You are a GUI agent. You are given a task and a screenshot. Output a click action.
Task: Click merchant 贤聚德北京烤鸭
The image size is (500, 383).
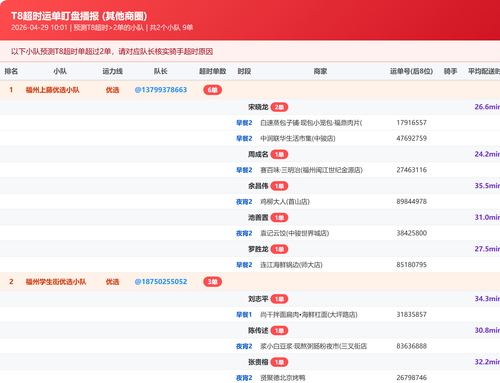pyautogui.click(x=283, y=378)
